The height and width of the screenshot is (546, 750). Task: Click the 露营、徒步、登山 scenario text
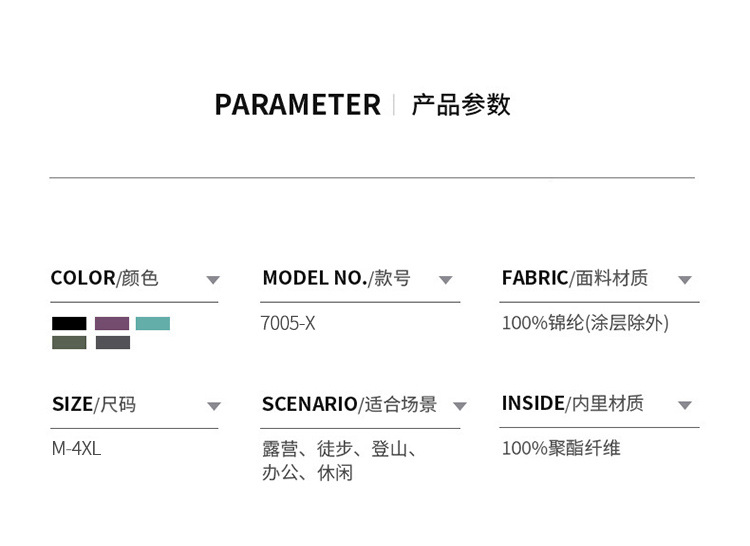[x=339, y=448]
